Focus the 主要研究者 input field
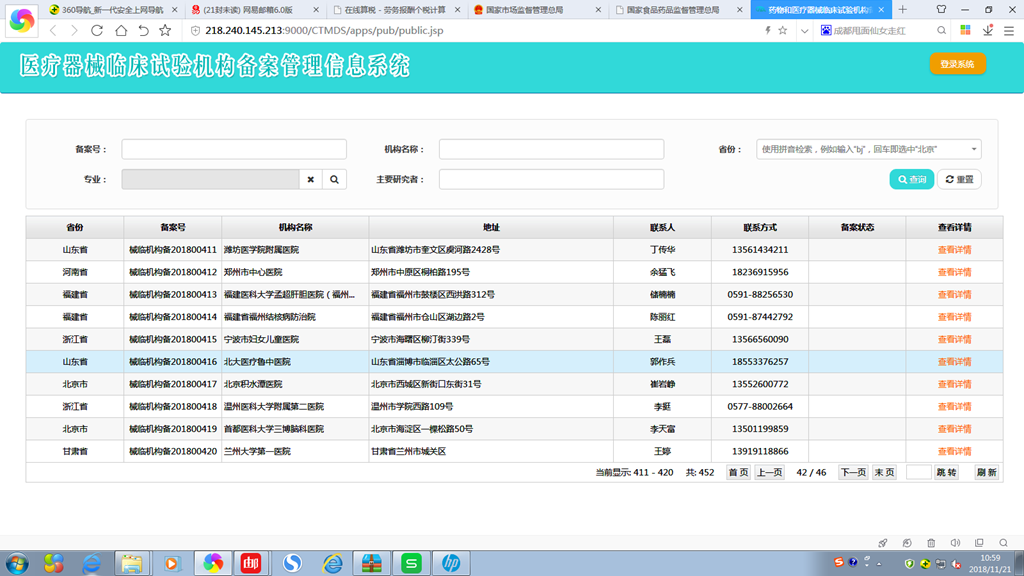 pos(551,180)
